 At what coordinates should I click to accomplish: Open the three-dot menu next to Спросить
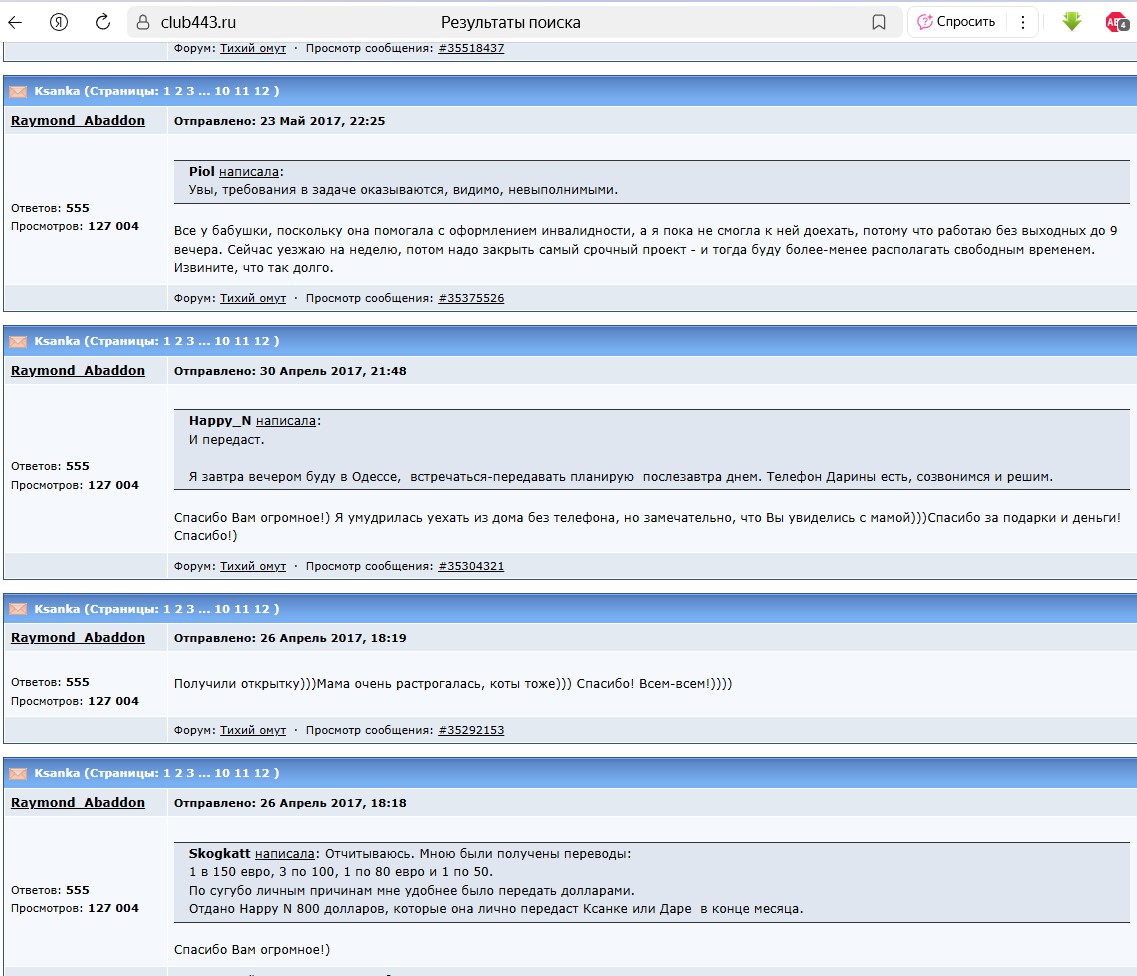tap(1022, 22)
